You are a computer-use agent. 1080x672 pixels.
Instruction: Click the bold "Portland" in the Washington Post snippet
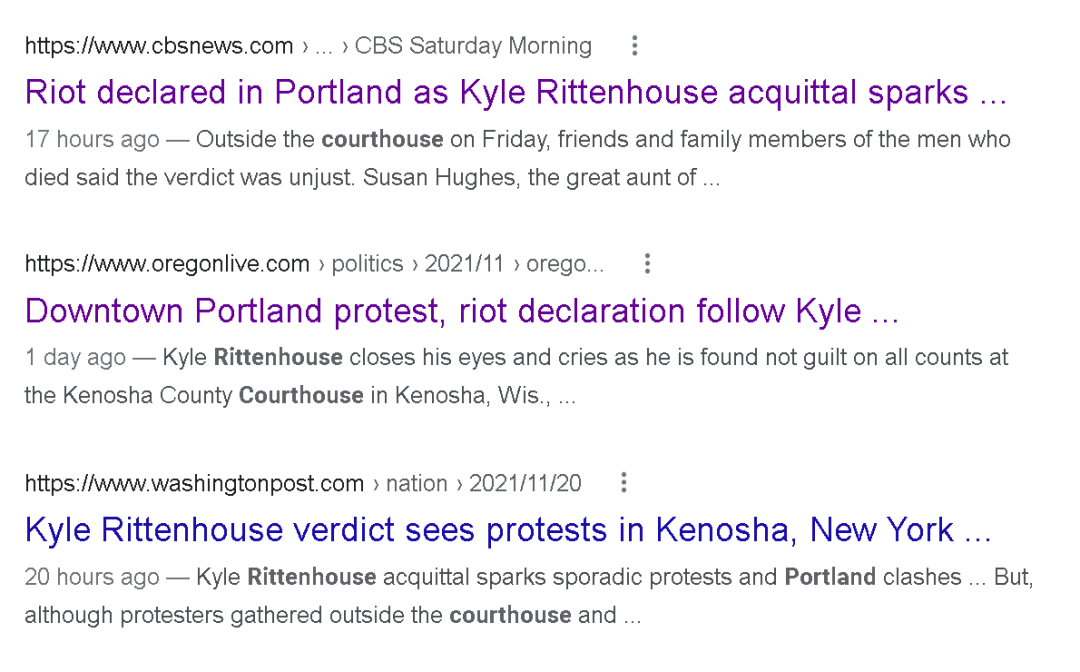pos(830,577)
